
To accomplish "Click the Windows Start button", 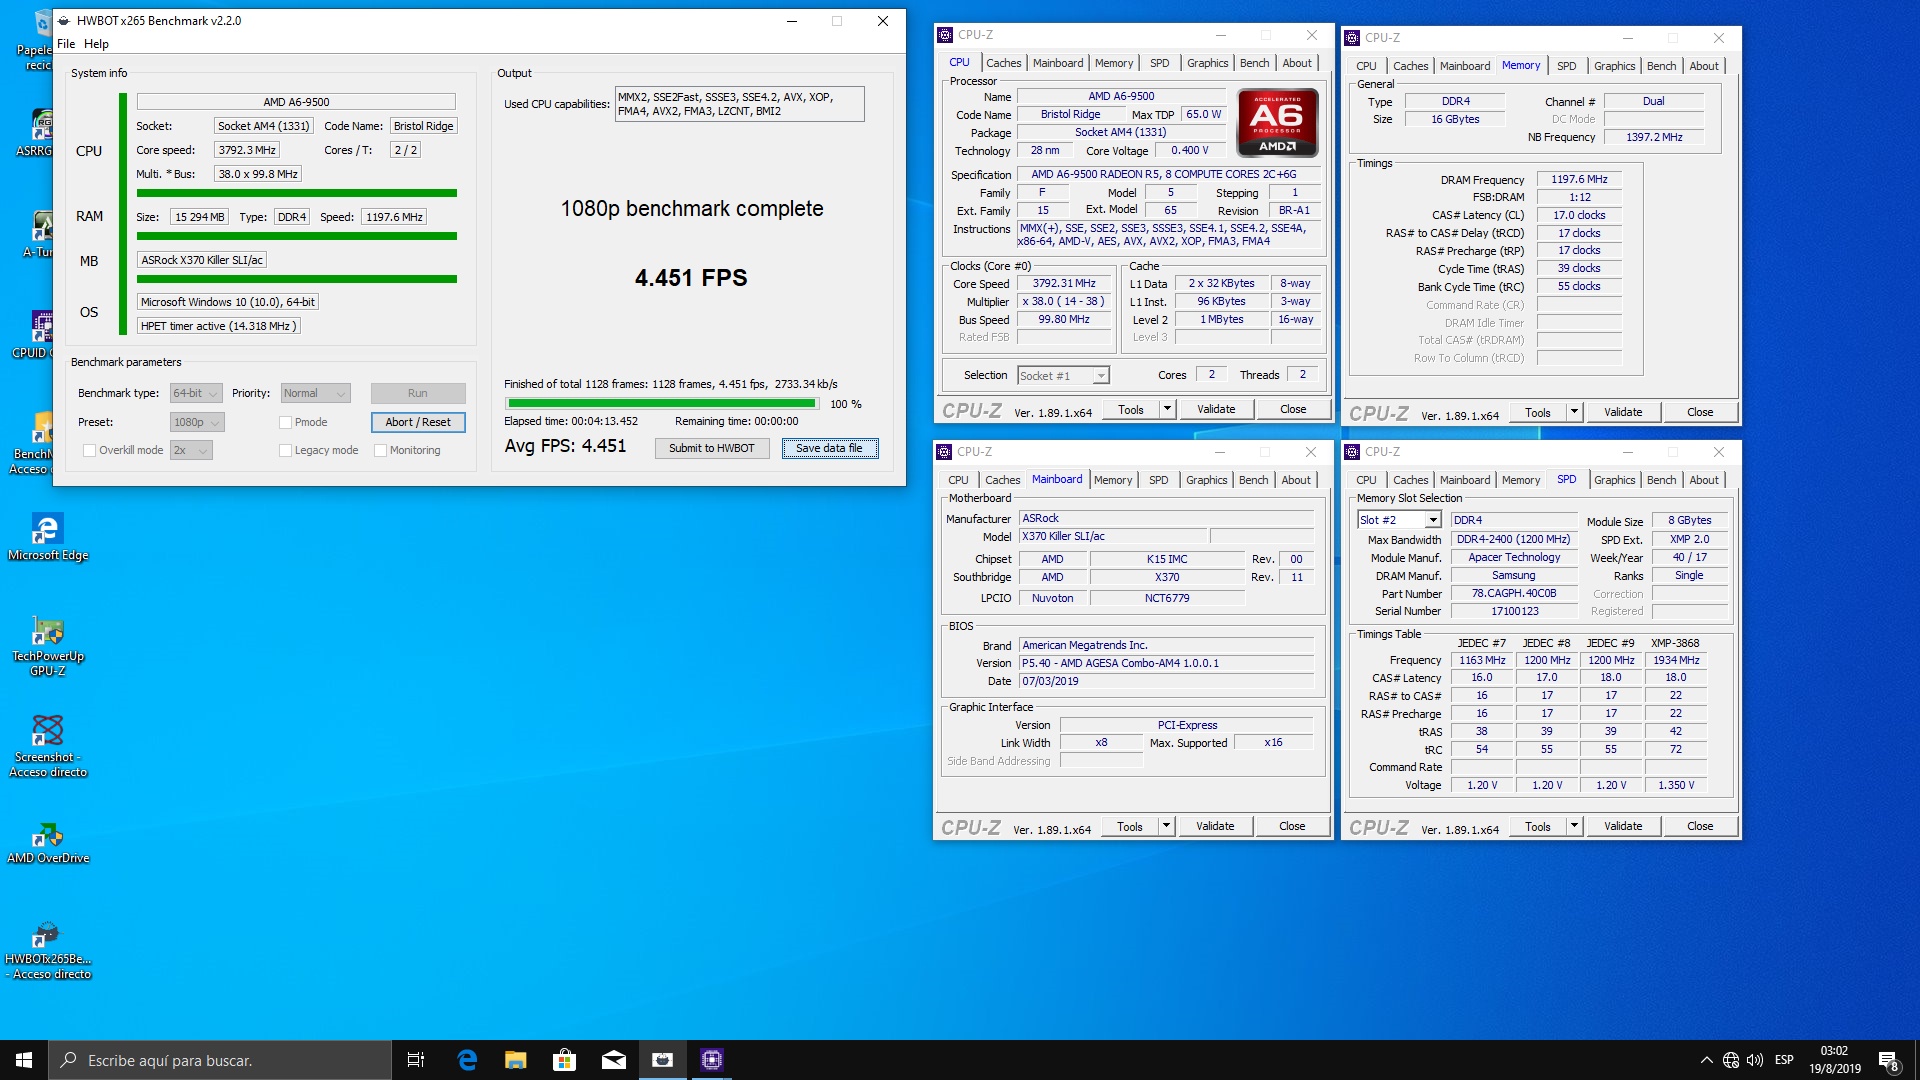I will [x=24, y=1060].
